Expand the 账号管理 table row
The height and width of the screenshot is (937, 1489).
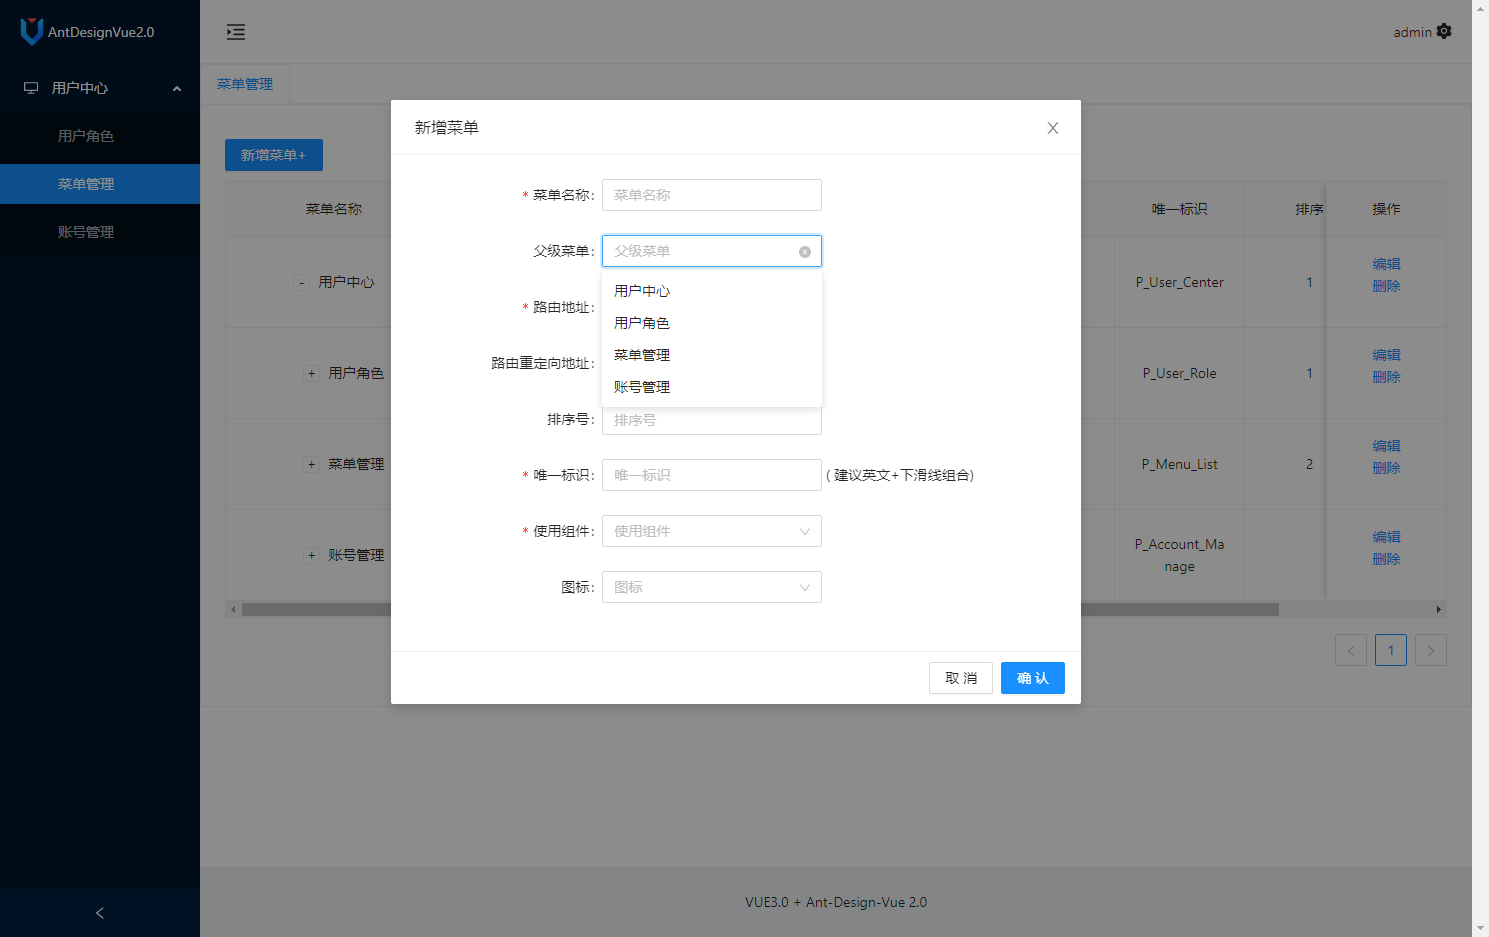[x=312, y=556]
